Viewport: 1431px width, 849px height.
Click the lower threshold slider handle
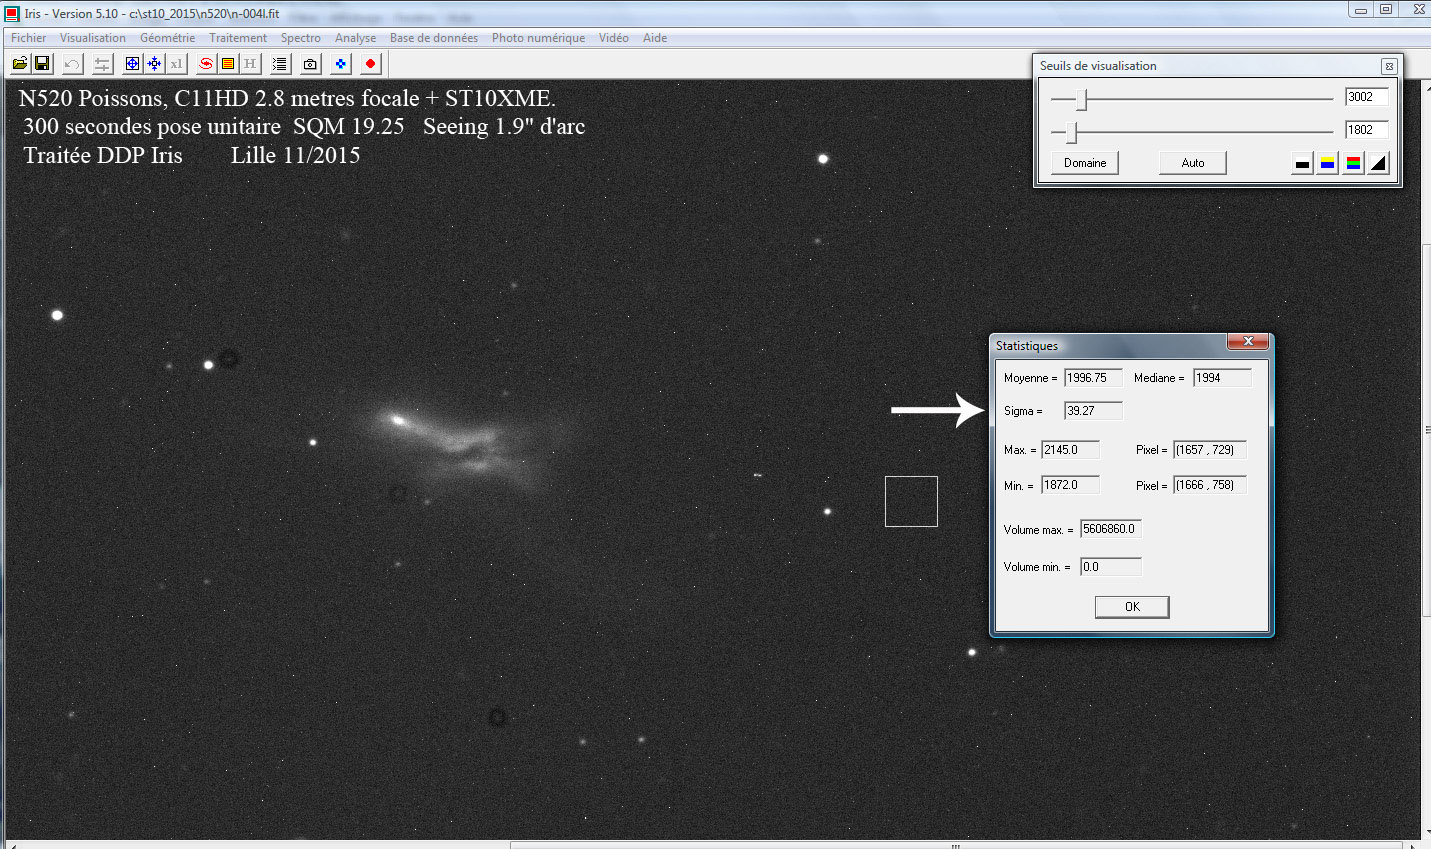point(1072,132)
